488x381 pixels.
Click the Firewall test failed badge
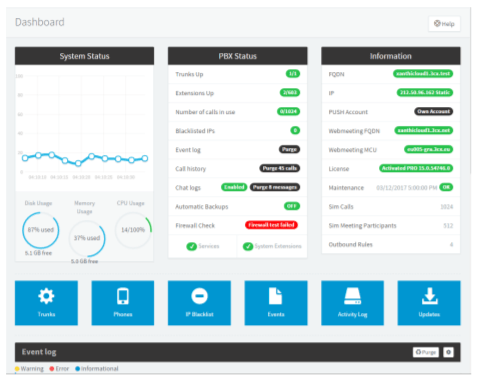pos(271,225)
